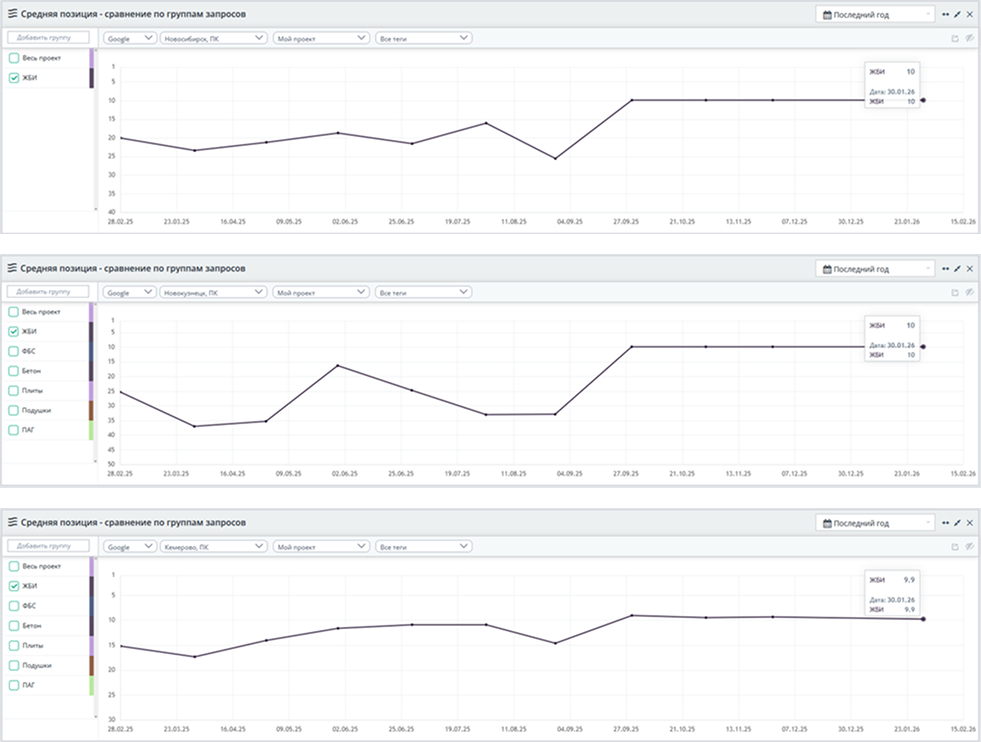981x742 pixels.
Task: Open the Мой проект selector in the Кемерово panel
Action: pyautogui.click(x=321, y=547)
